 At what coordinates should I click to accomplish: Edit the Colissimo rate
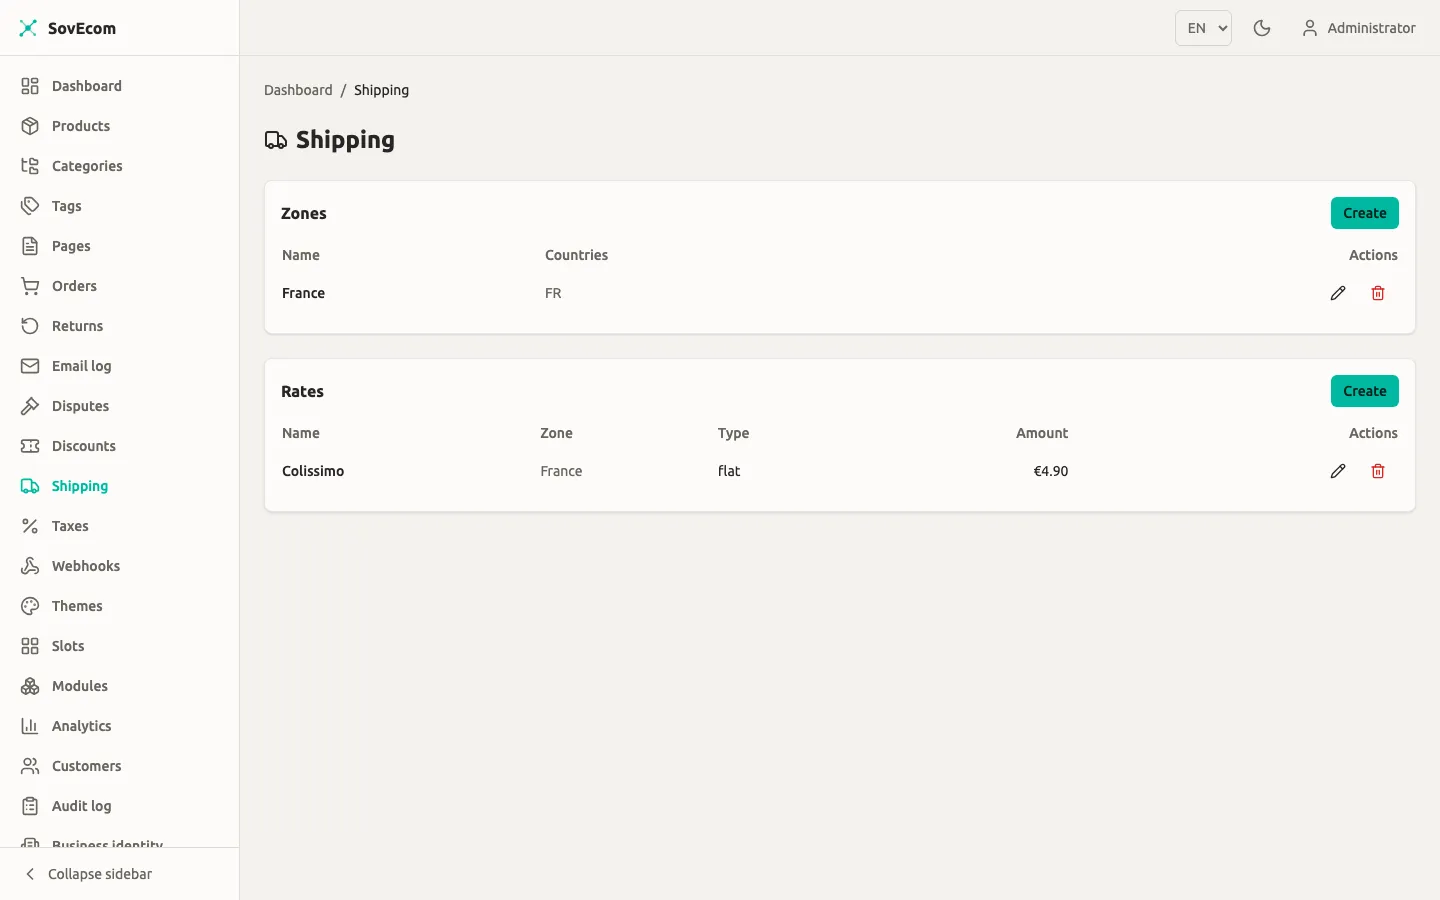click(x=1338, y=471)
